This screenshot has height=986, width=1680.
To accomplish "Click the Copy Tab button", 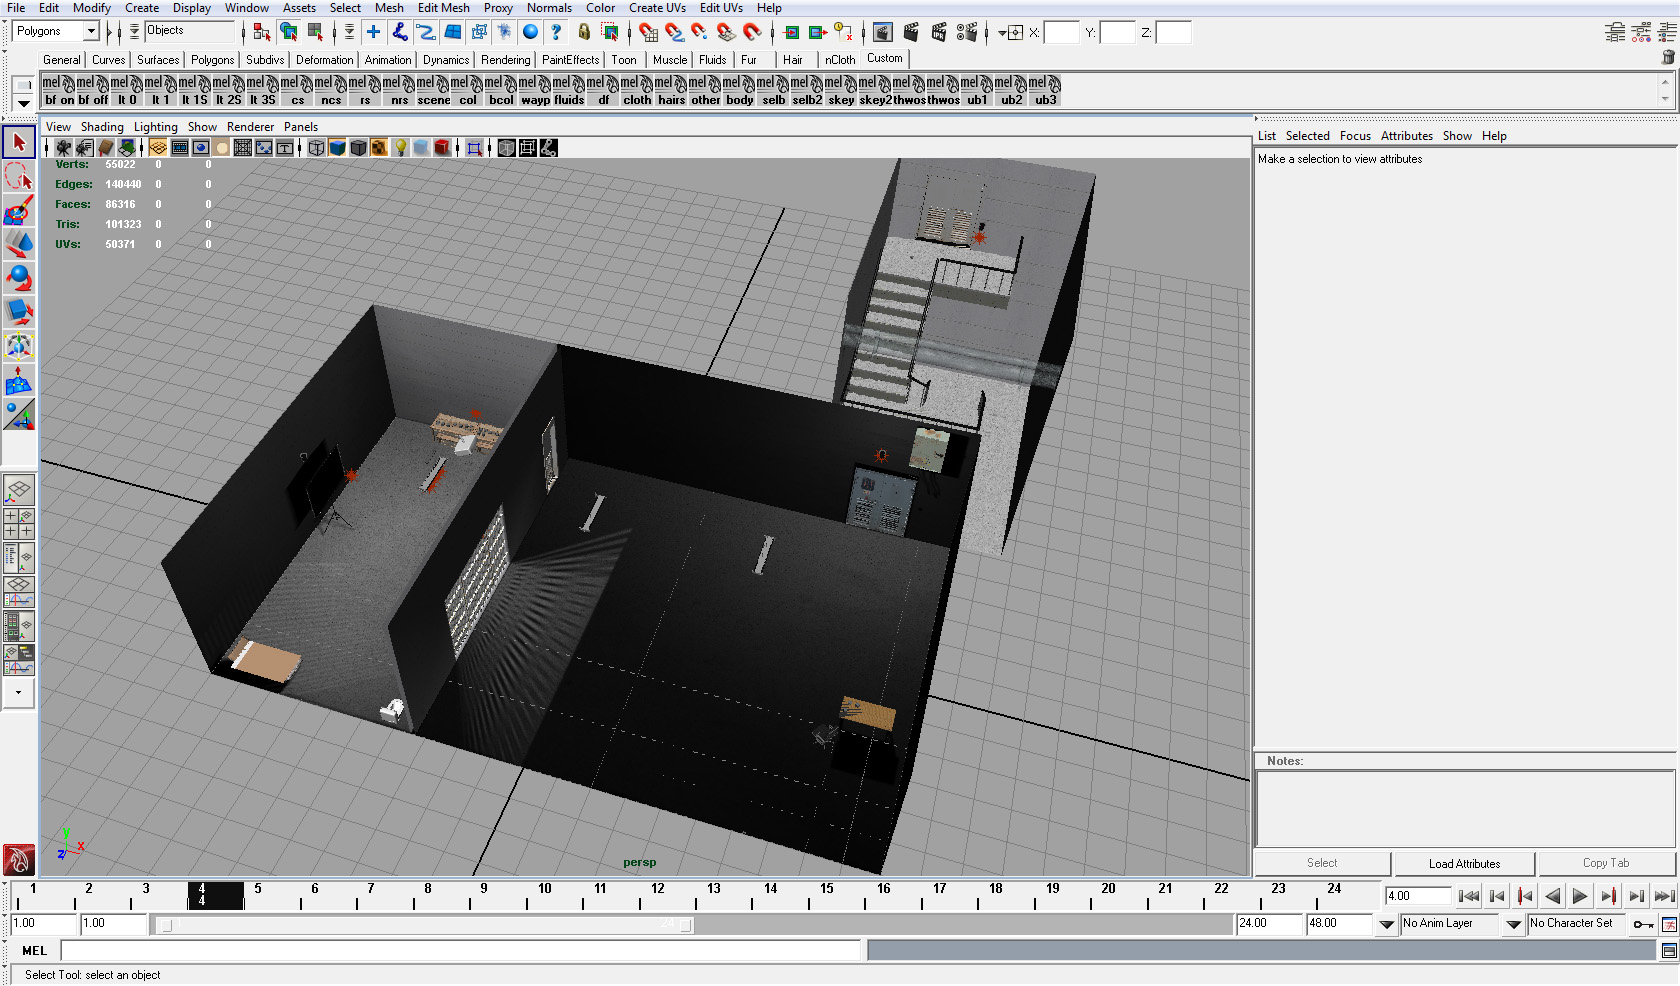I will tap(1606, 863).
